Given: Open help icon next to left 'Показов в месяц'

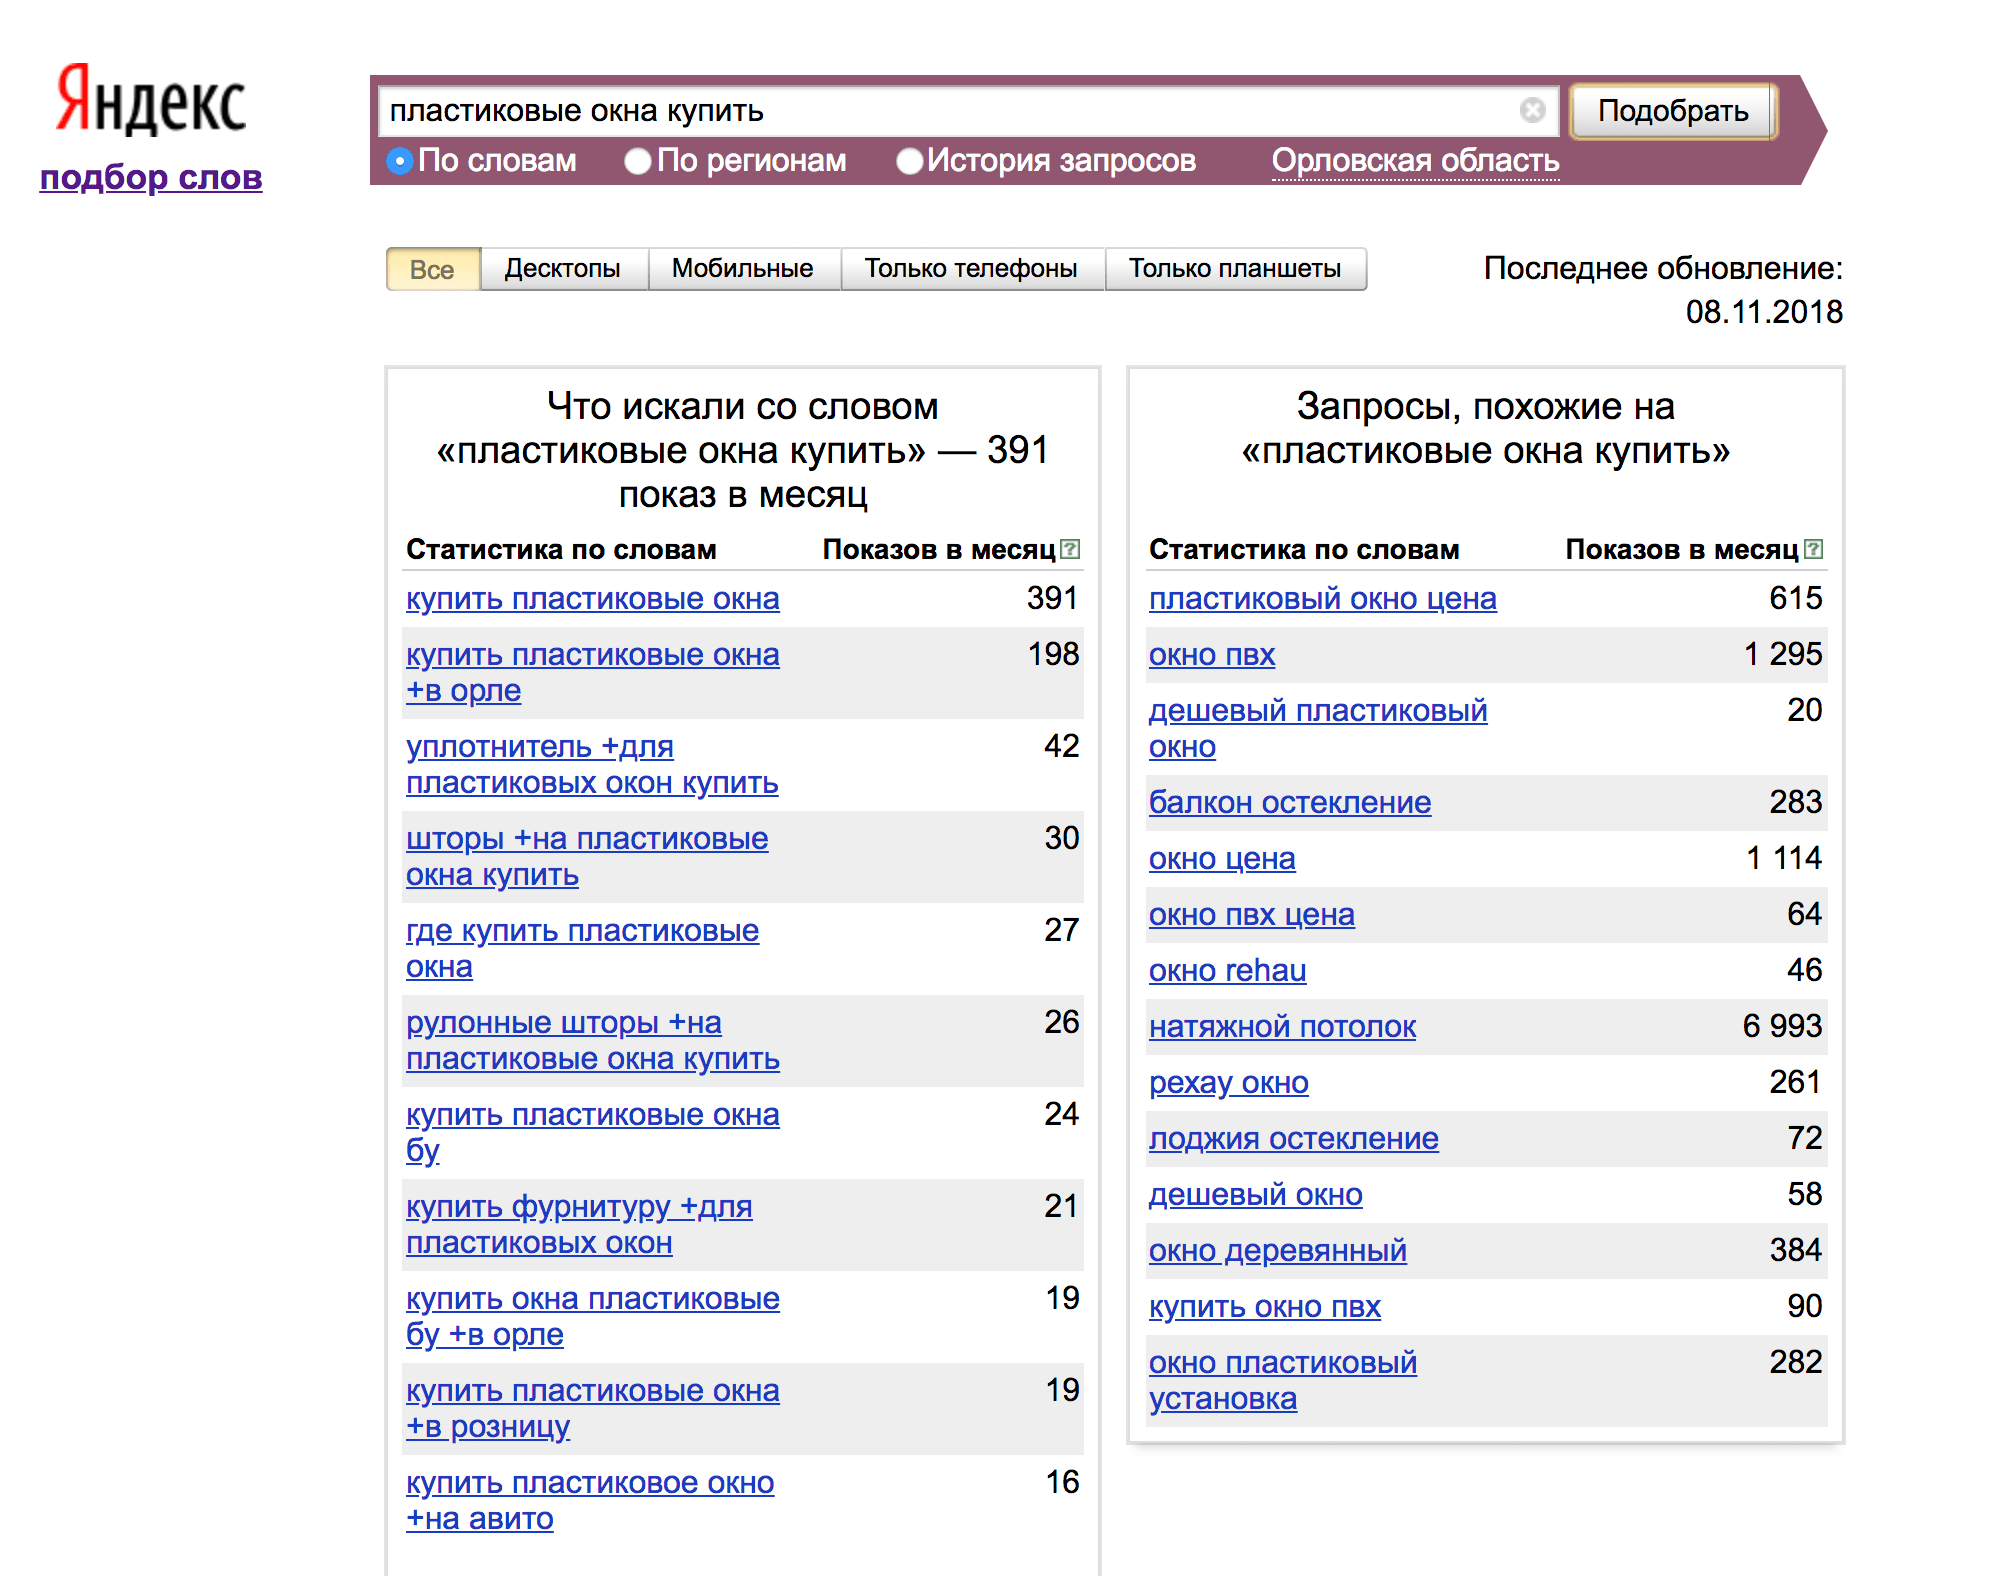Looking at the screenshot, I should pyautogui.click(x=1070, y=549).
